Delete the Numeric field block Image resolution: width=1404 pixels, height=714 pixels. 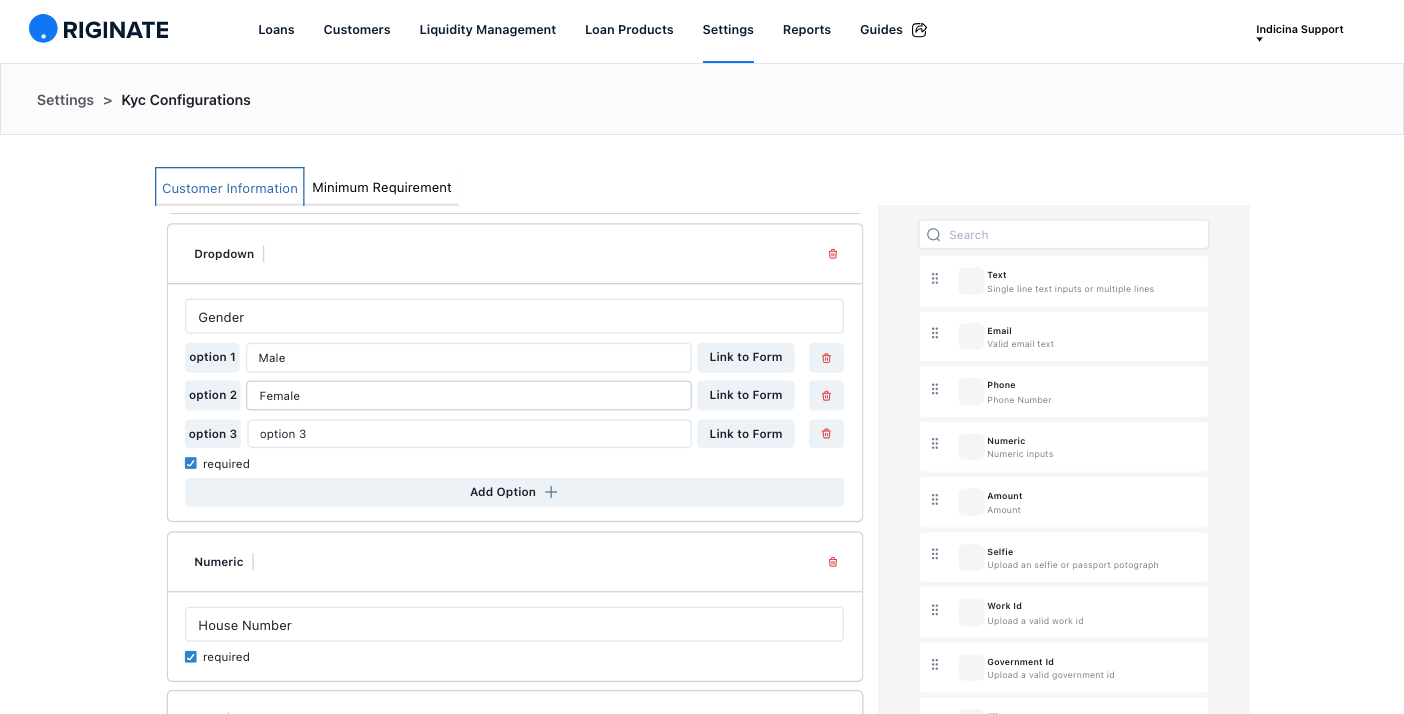(833, 562)
